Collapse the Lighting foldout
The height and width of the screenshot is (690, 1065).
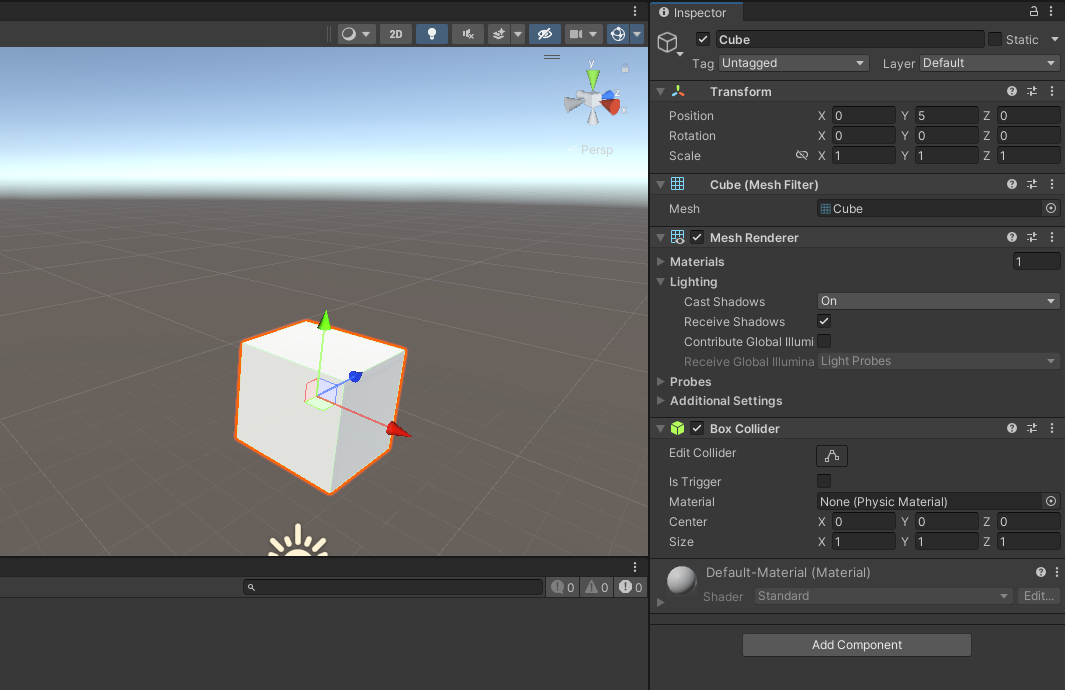660,281
